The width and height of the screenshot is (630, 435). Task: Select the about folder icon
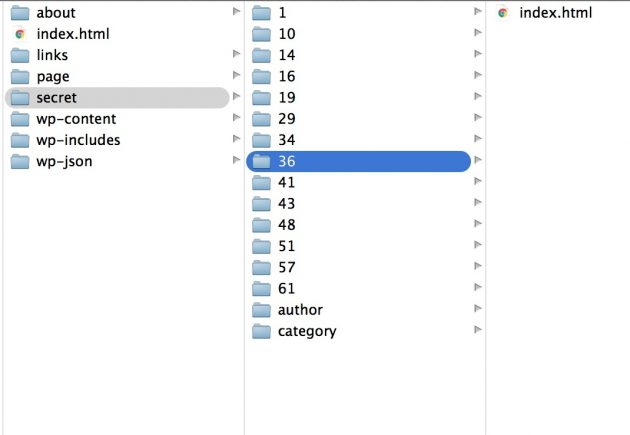pos(20,13)
